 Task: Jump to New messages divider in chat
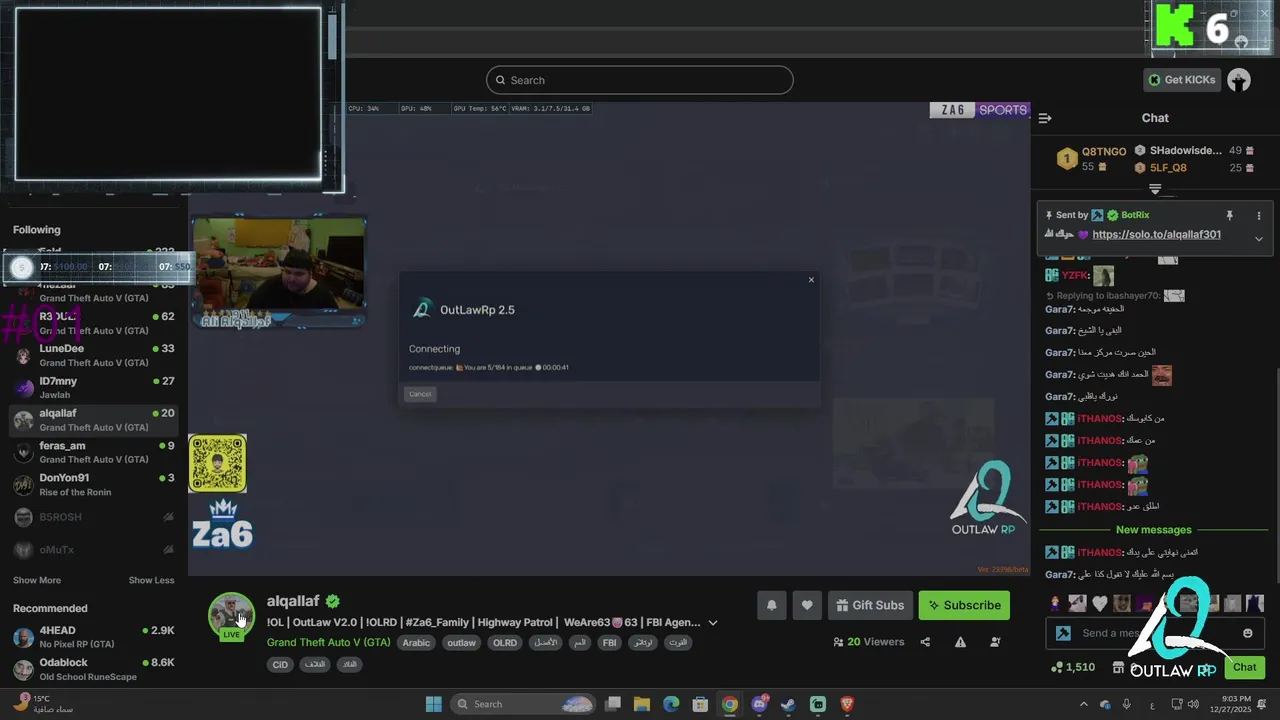point(1153,530)
